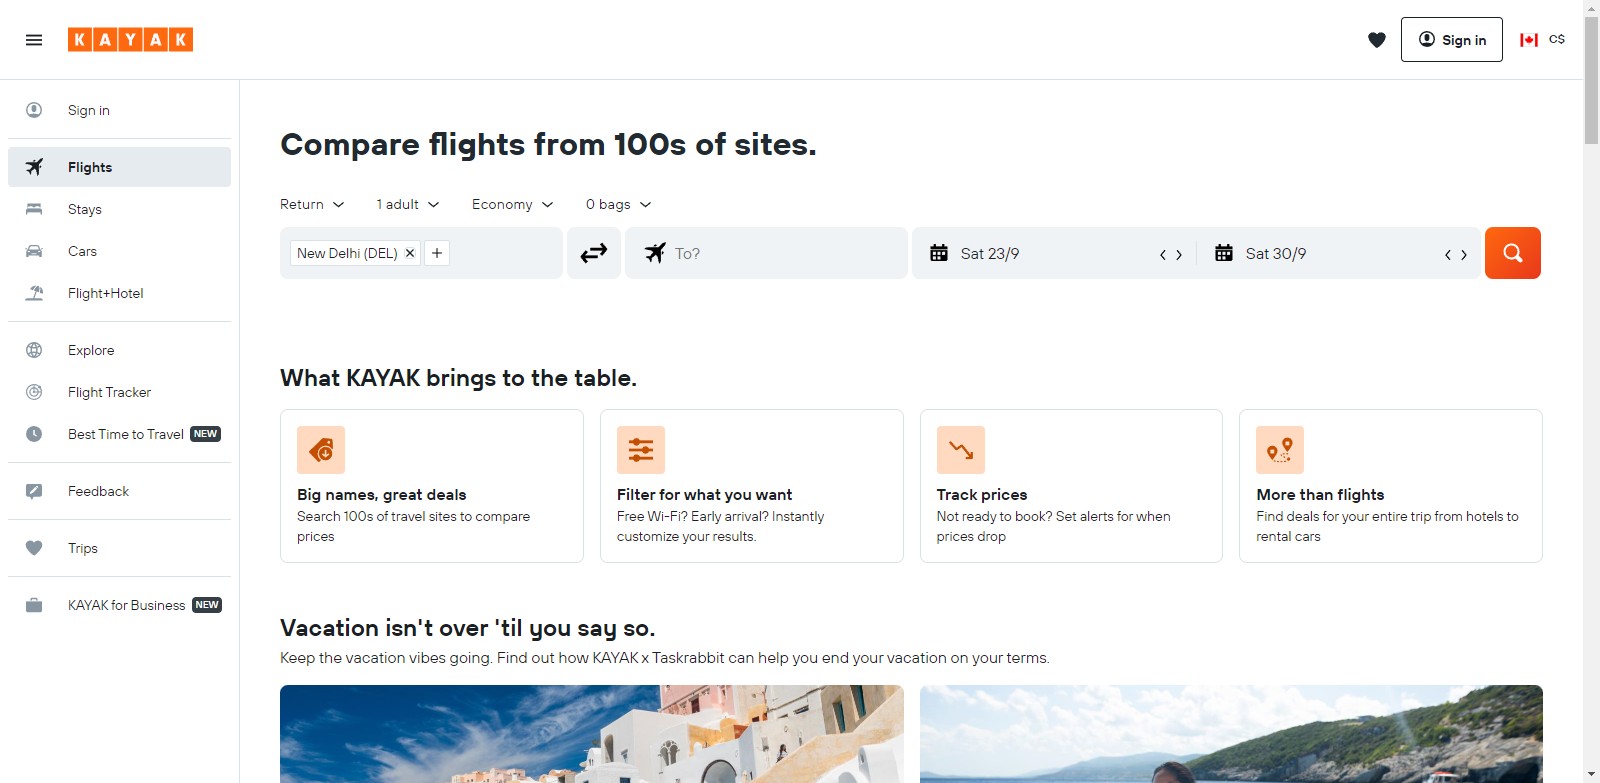
Task: Open the hamburger navigation menu
Action: 34,40
